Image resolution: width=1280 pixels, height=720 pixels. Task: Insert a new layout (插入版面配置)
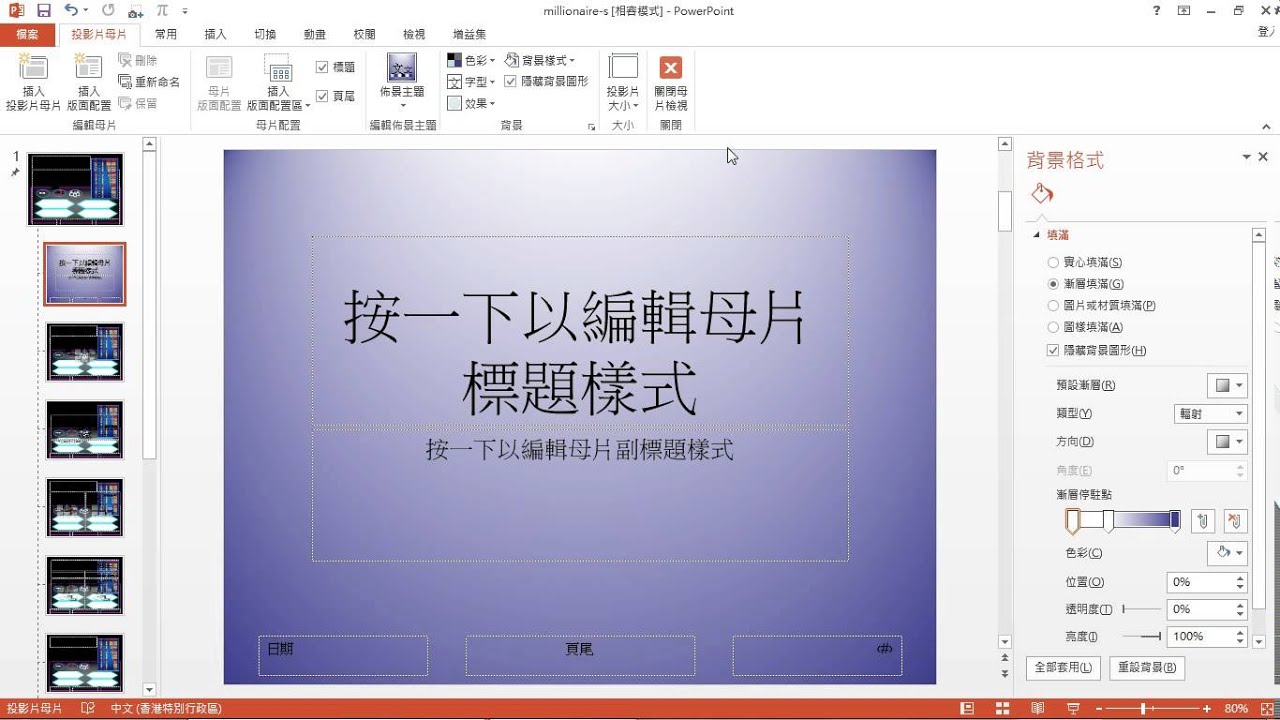coord(89,84)
